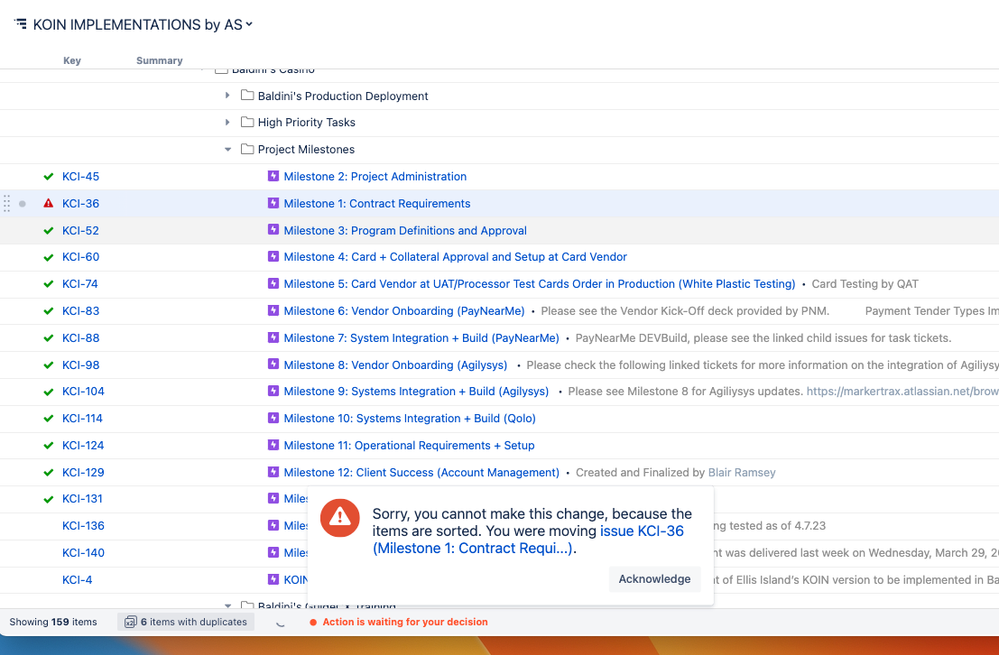The height and width of the screenshot is (655, 999).
Task: Click the epic icon for Milestone 10
Action: click(x=273, y=418)
